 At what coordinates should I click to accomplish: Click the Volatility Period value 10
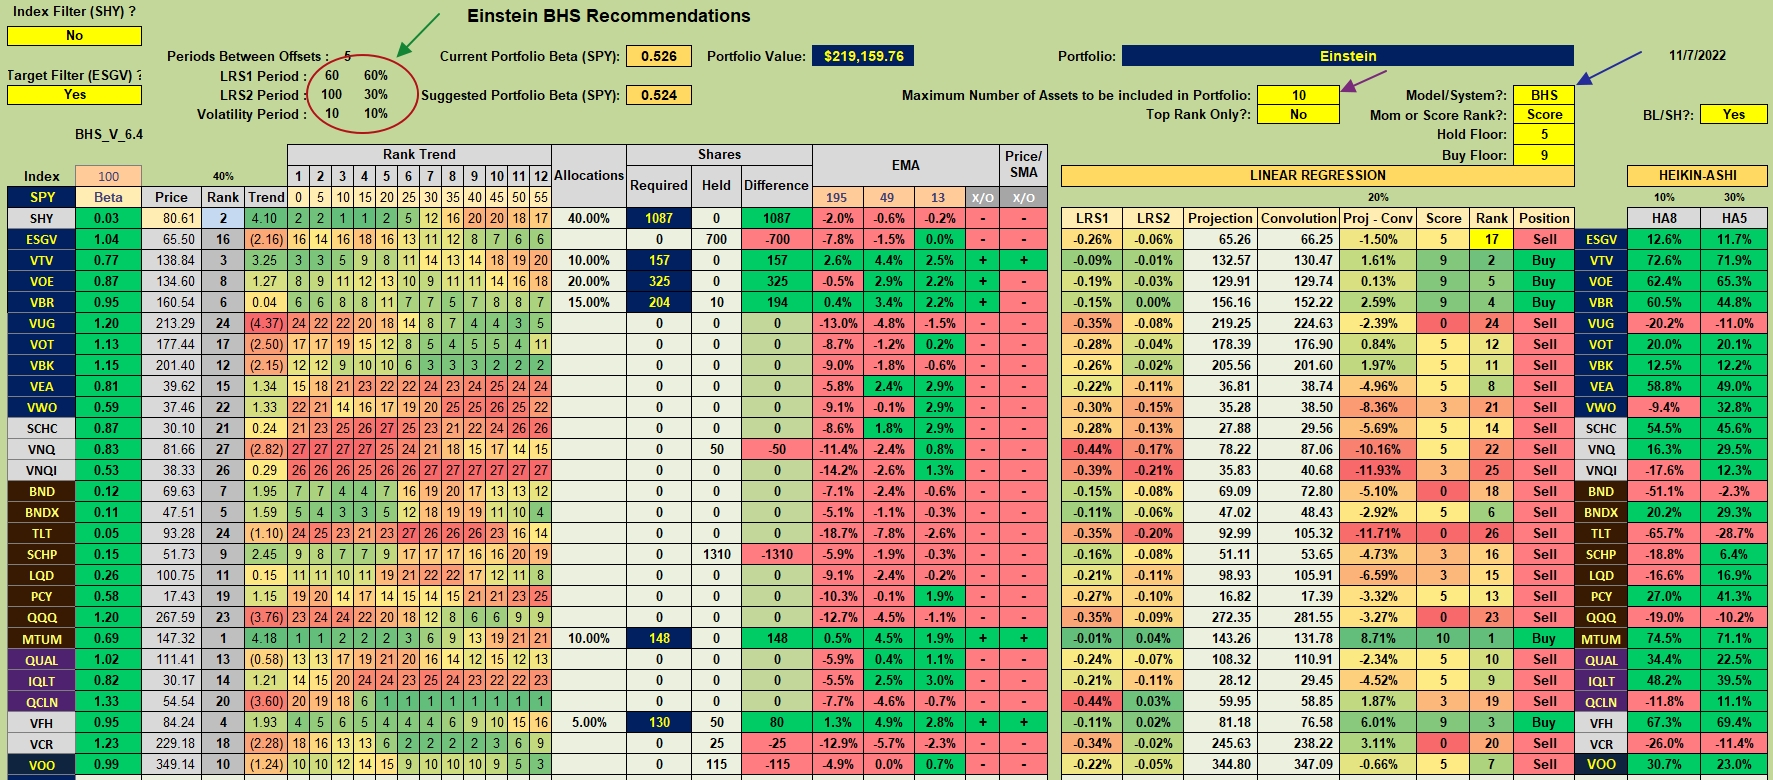tap(332, 113)
